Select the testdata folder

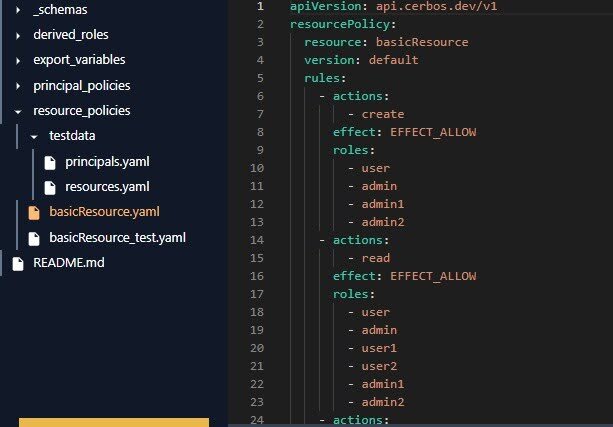72,136
